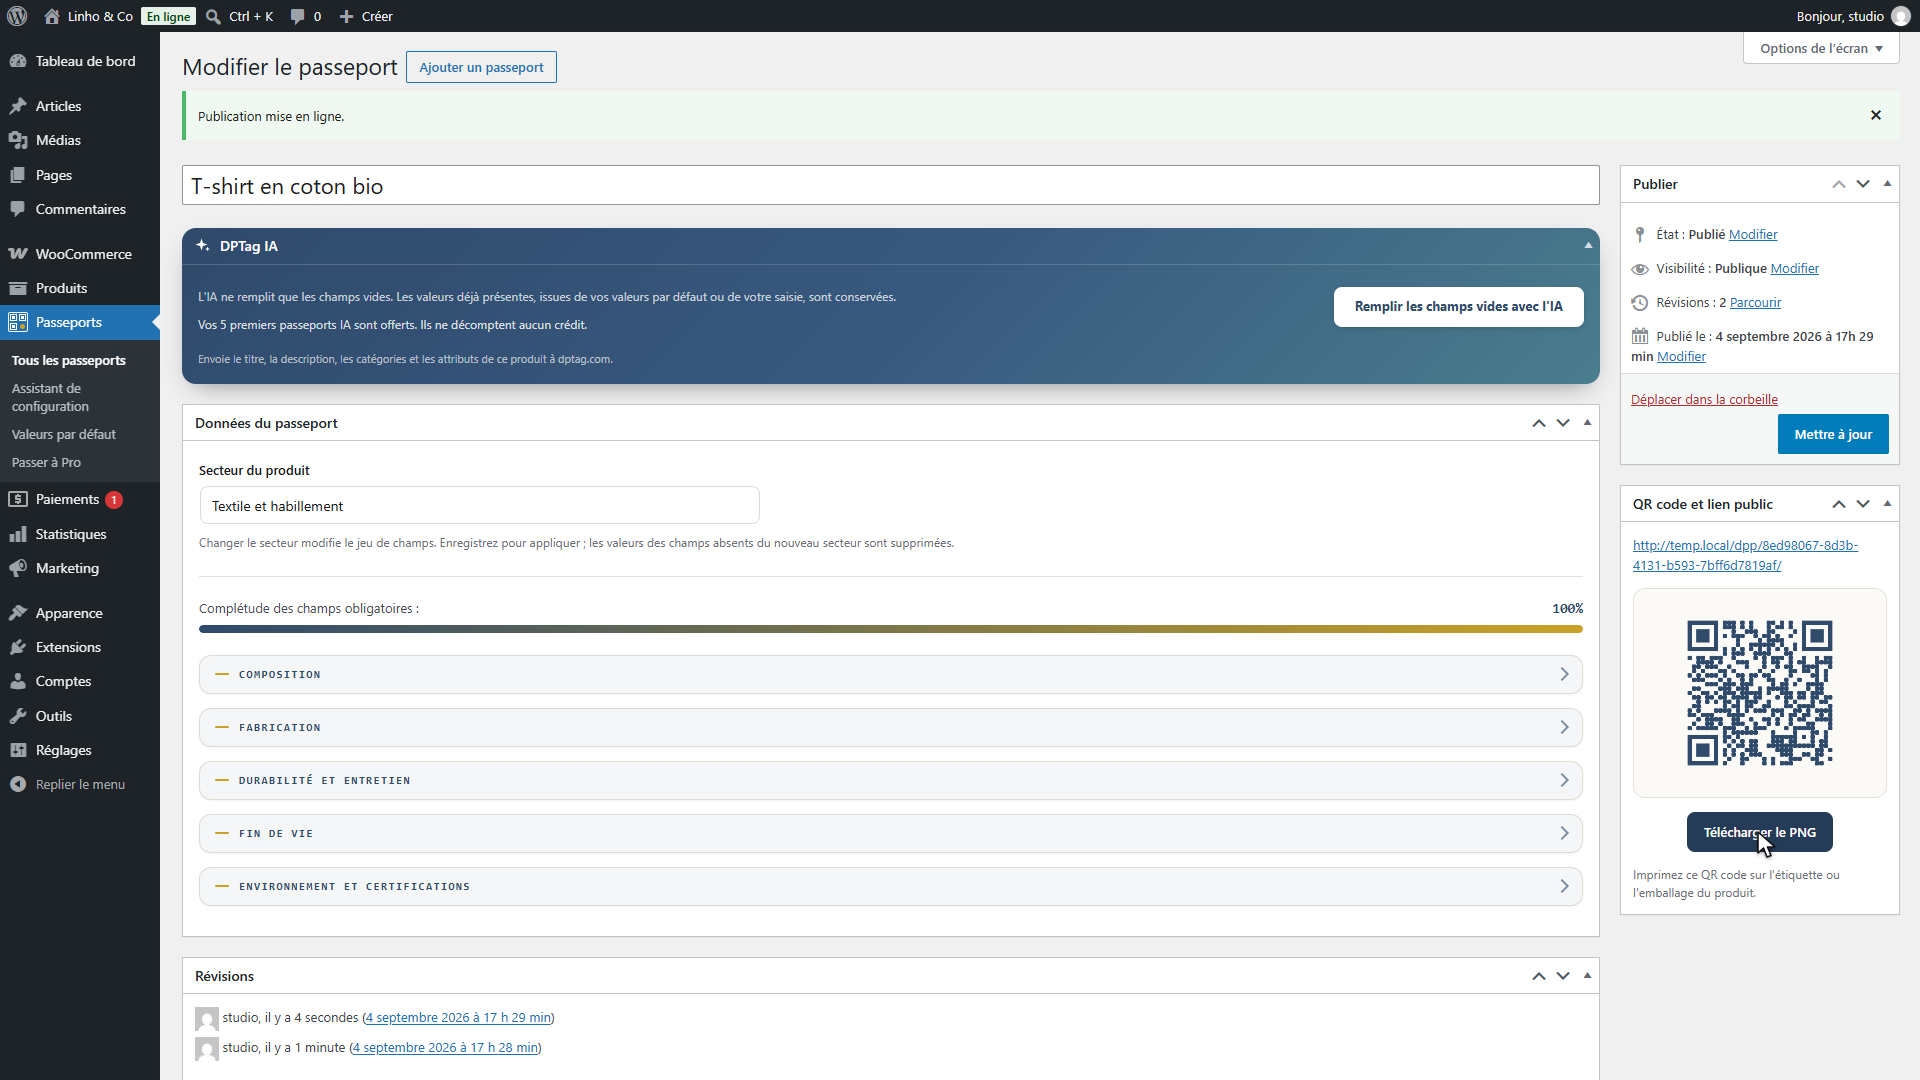Click the Mettre à jour button
This screenshot has height=1080, width=1920.
coord(1833,434)
